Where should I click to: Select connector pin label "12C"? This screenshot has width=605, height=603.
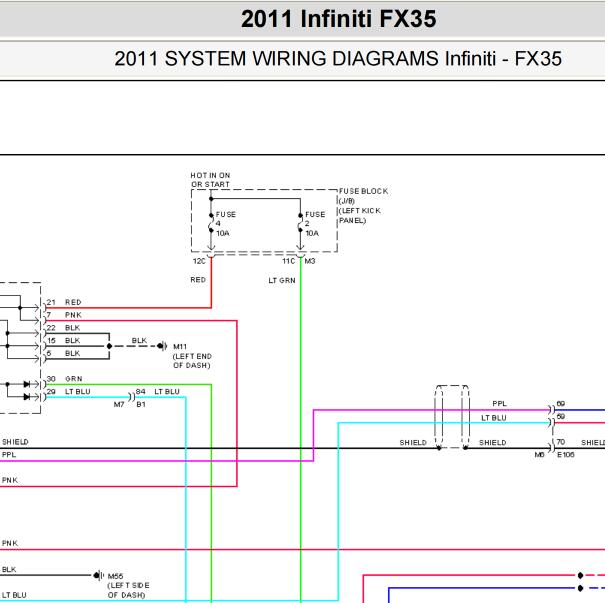(x=199, y=261)
